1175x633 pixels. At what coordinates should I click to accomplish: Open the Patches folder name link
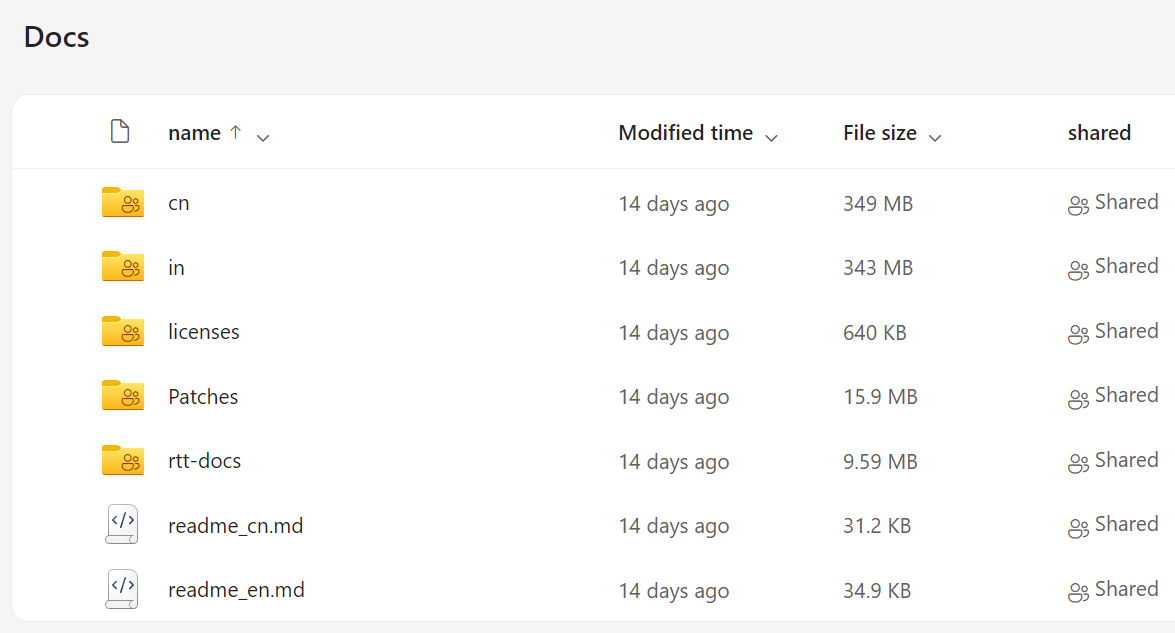click(x=203, y=396)
